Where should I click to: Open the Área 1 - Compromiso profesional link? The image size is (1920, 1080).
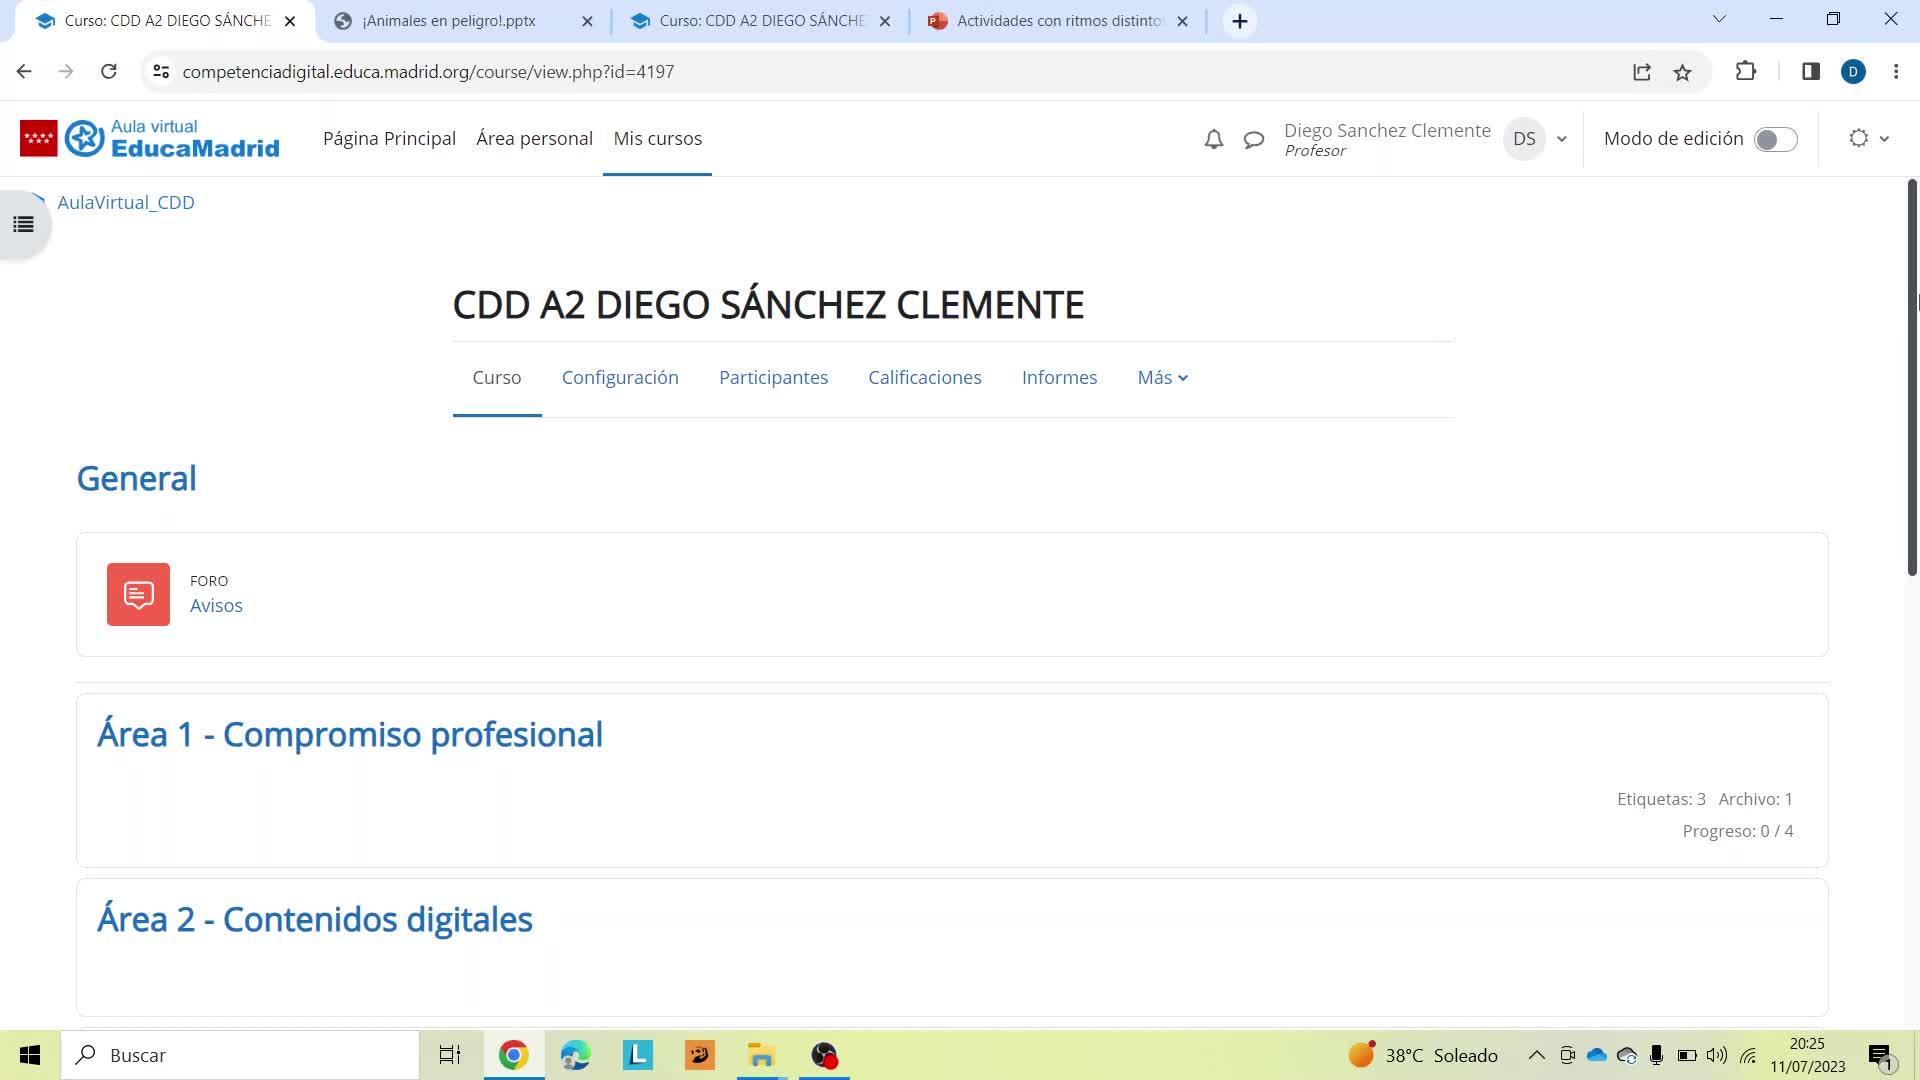pos(350,735)
